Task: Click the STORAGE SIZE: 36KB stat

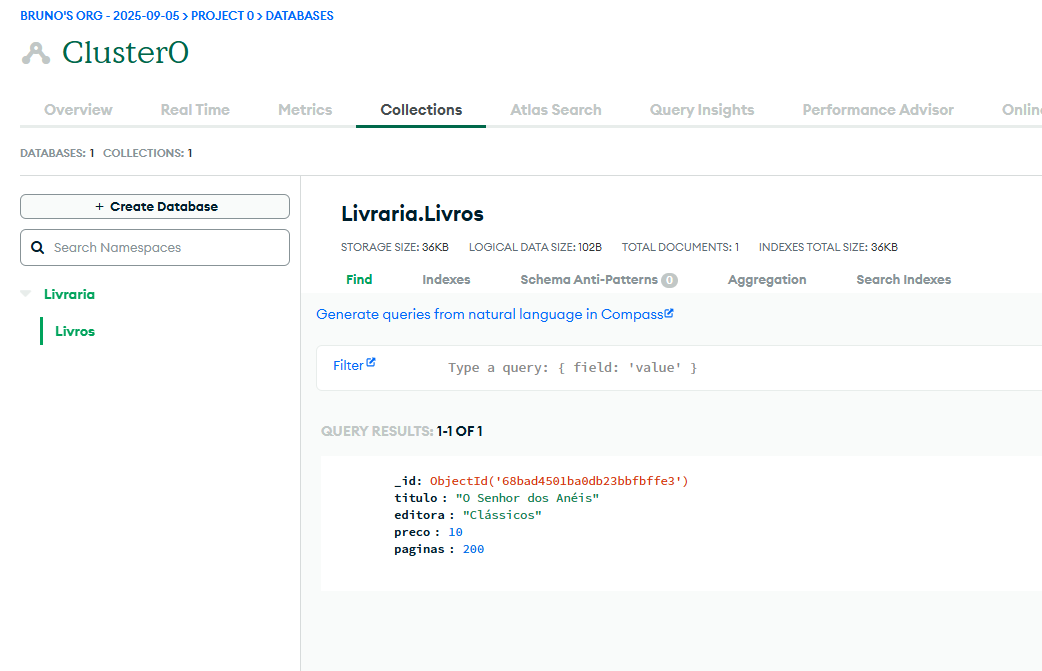Action: click(x=395, y=247)
